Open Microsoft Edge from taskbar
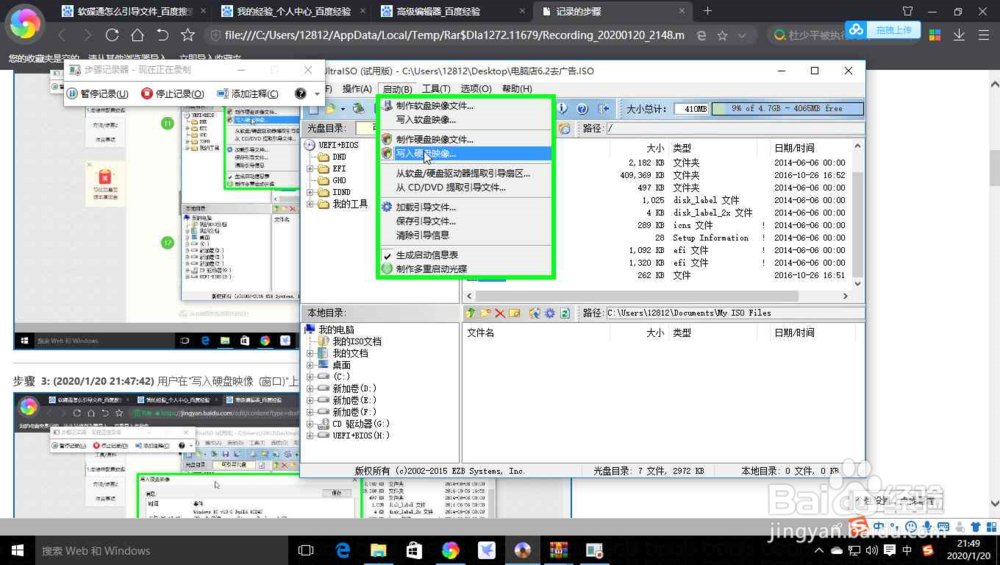This screenshot has height=565, width=1000. (342, 550)
